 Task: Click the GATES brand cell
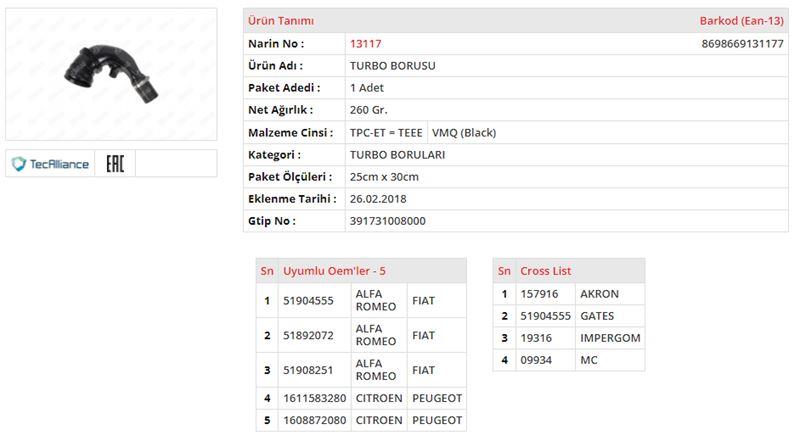[597, 316]
